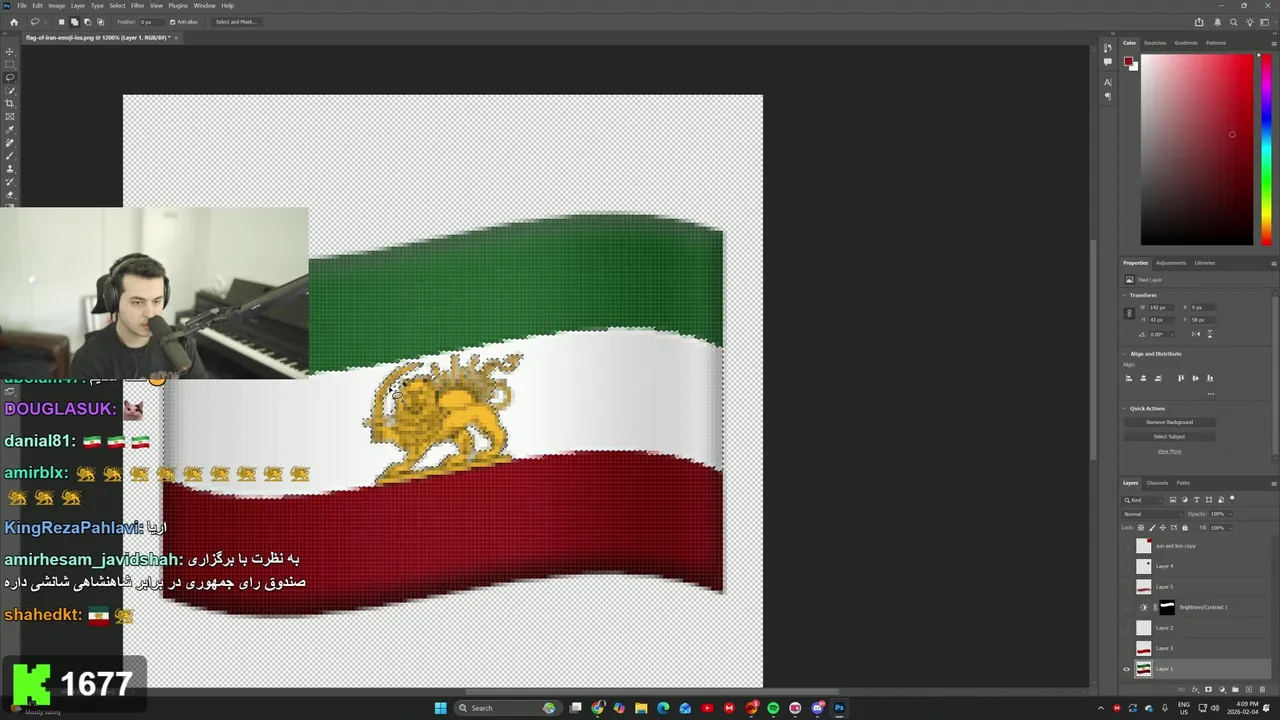Collapse the Align and Distribute section
The image size is (1280, 720).
pyautogui.click(x=1125, y=354)
